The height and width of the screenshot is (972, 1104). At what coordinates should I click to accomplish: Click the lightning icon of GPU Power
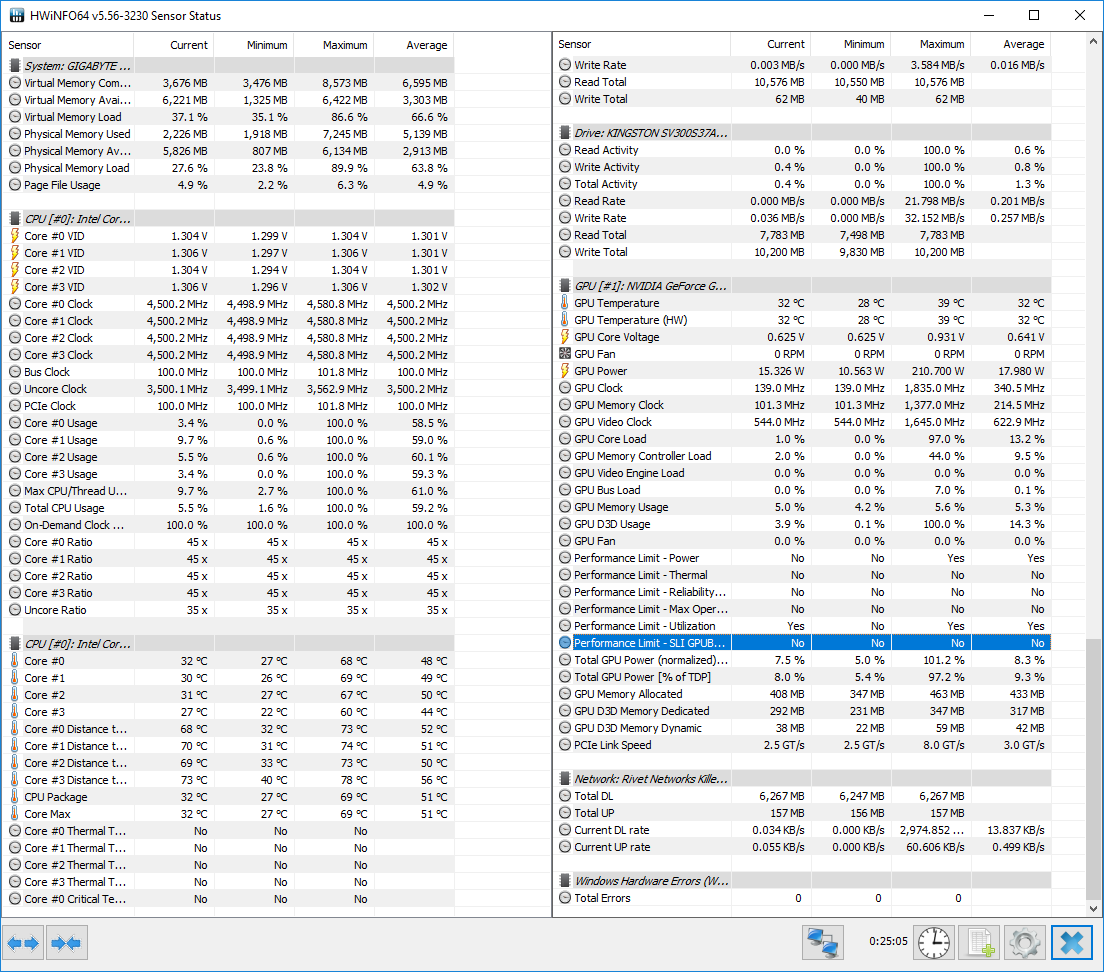point(565,371)
